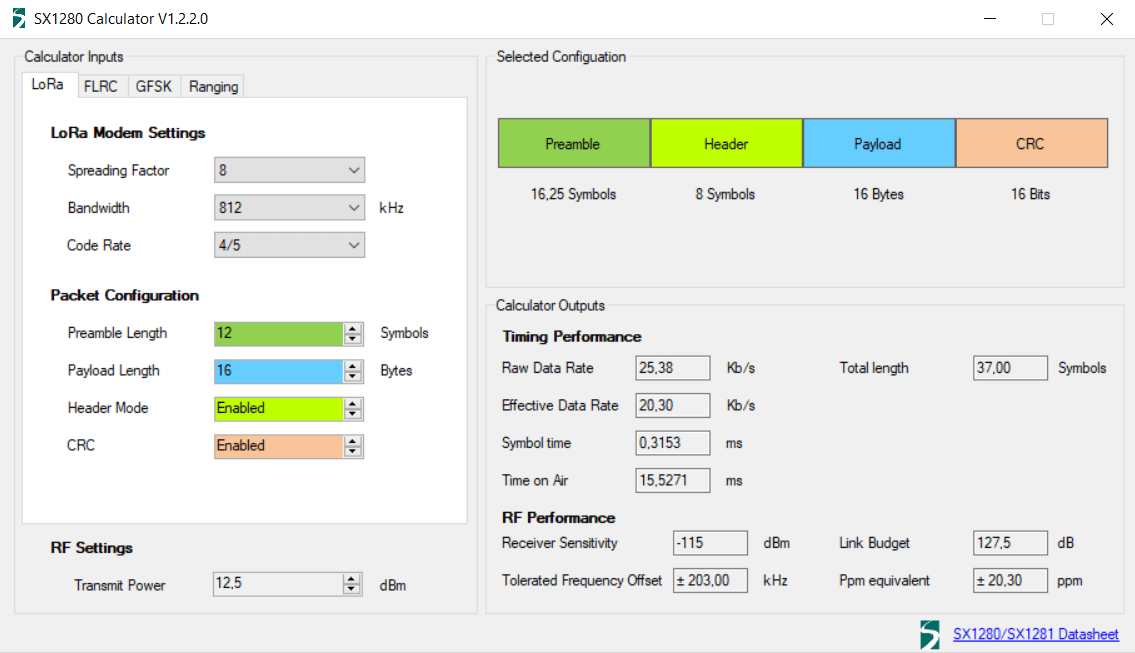Viewport: 1135px width, 653px height.
Task: Select the Receiver Sensitivity output field
Action: coord(710,543)
